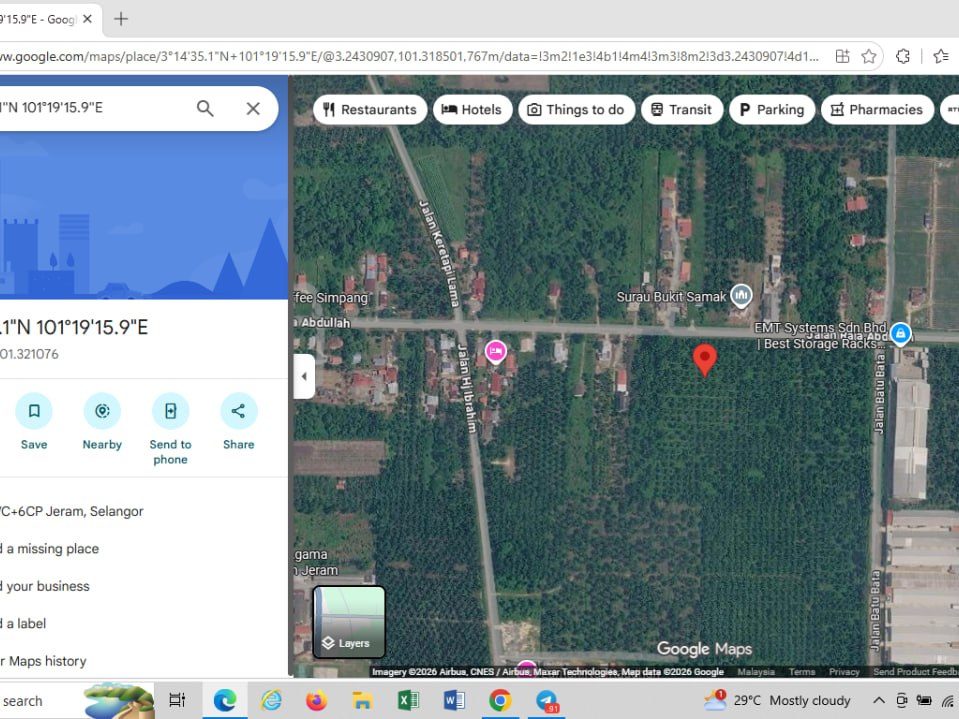
Task: Close the Google Maps browser tab
Action: tap(87, 19)
